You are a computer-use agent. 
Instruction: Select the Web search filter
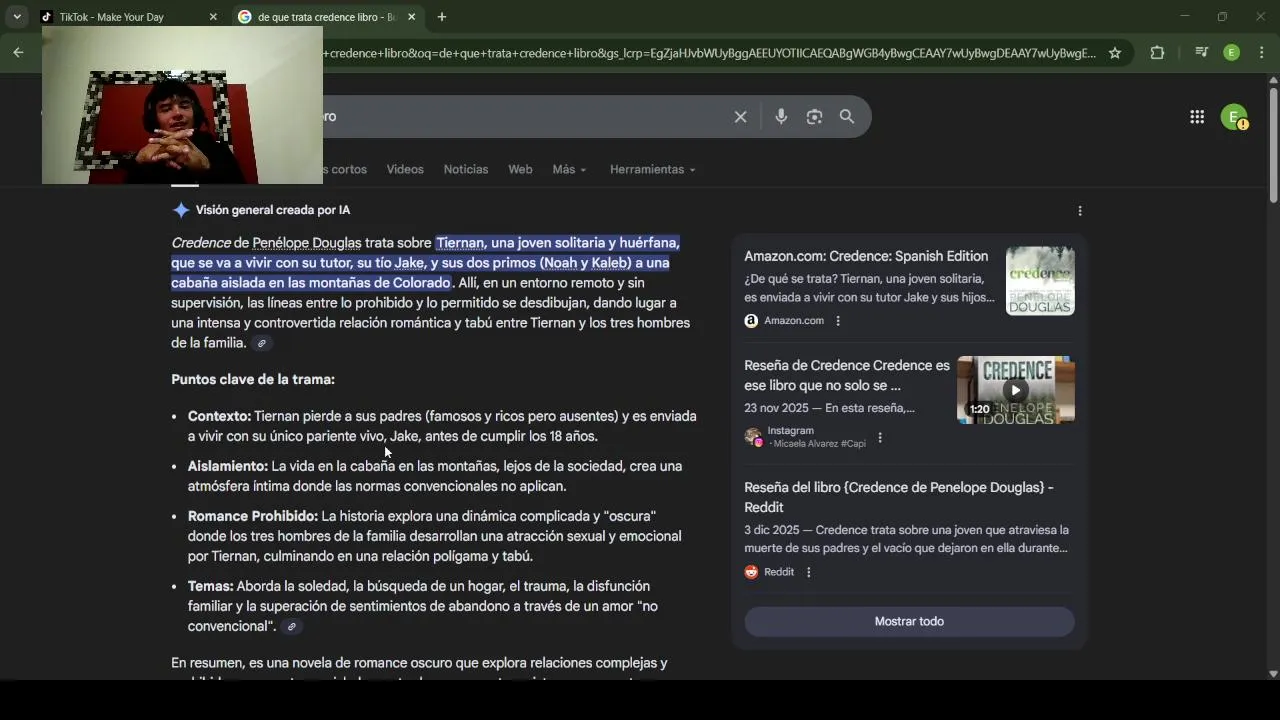[520, 169]
